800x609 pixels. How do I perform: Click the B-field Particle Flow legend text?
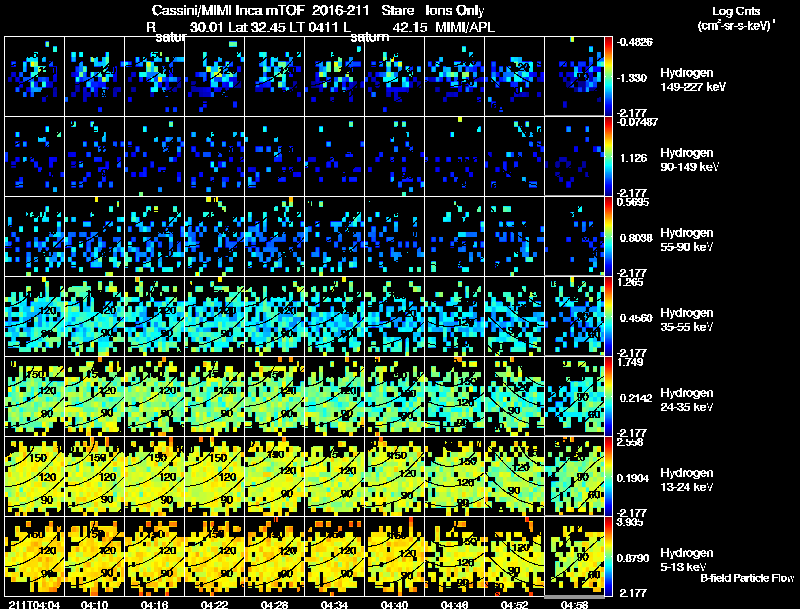pos(747,578)
